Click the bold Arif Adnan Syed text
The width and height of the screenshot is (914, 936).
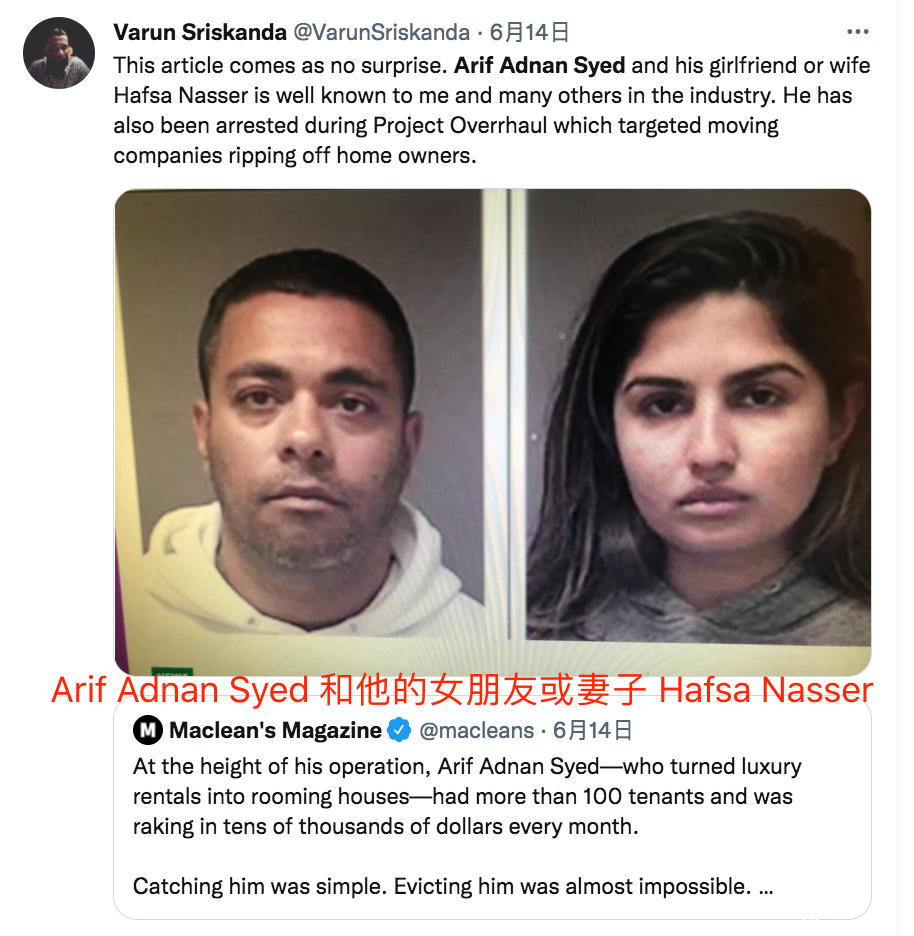point(540,65)
